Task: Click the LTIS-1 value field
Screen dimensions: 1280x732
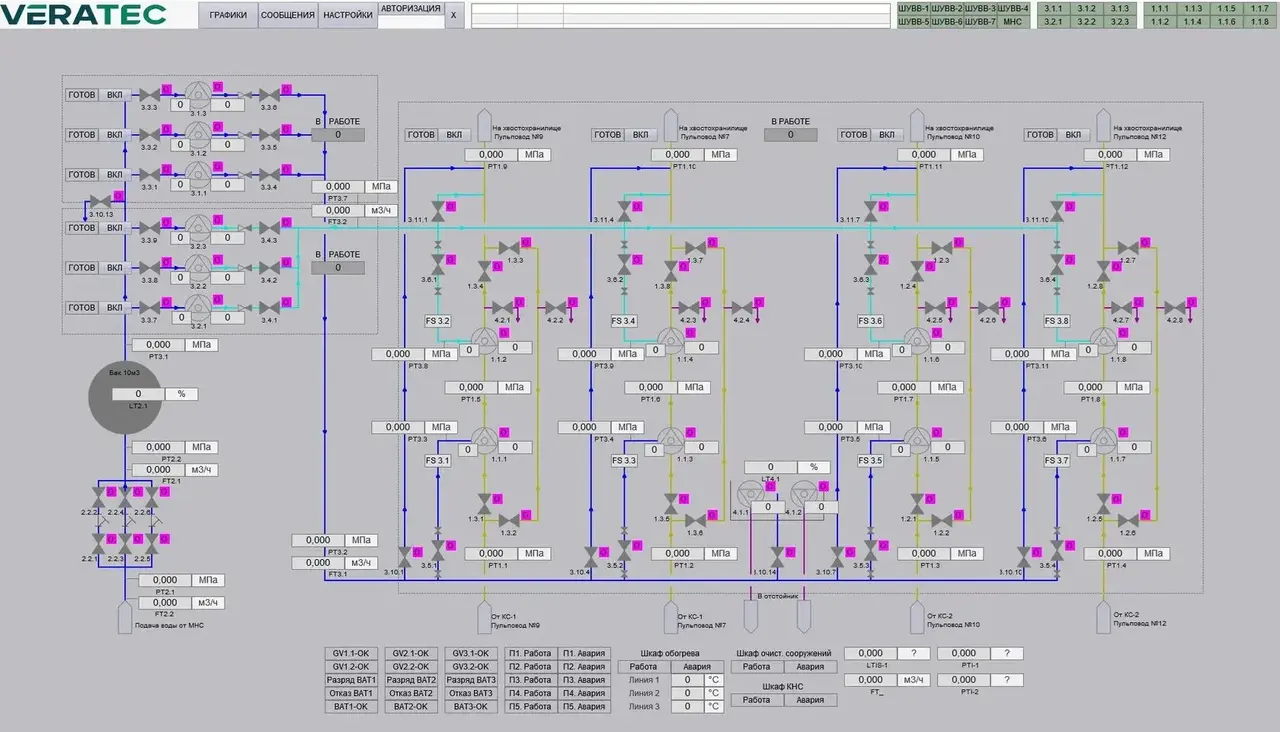Action: (870, 653)
